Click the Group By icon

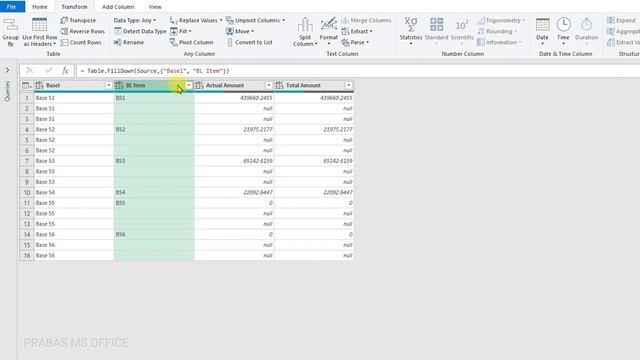click(x=11, y=25)
